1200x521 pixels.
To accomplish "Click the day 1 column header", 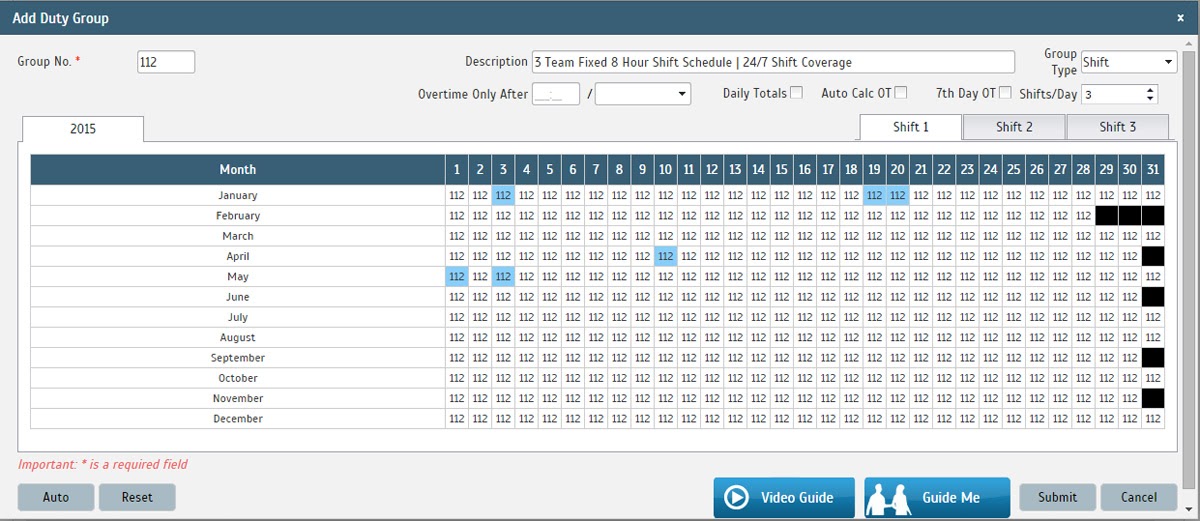I will click(457, 170).
